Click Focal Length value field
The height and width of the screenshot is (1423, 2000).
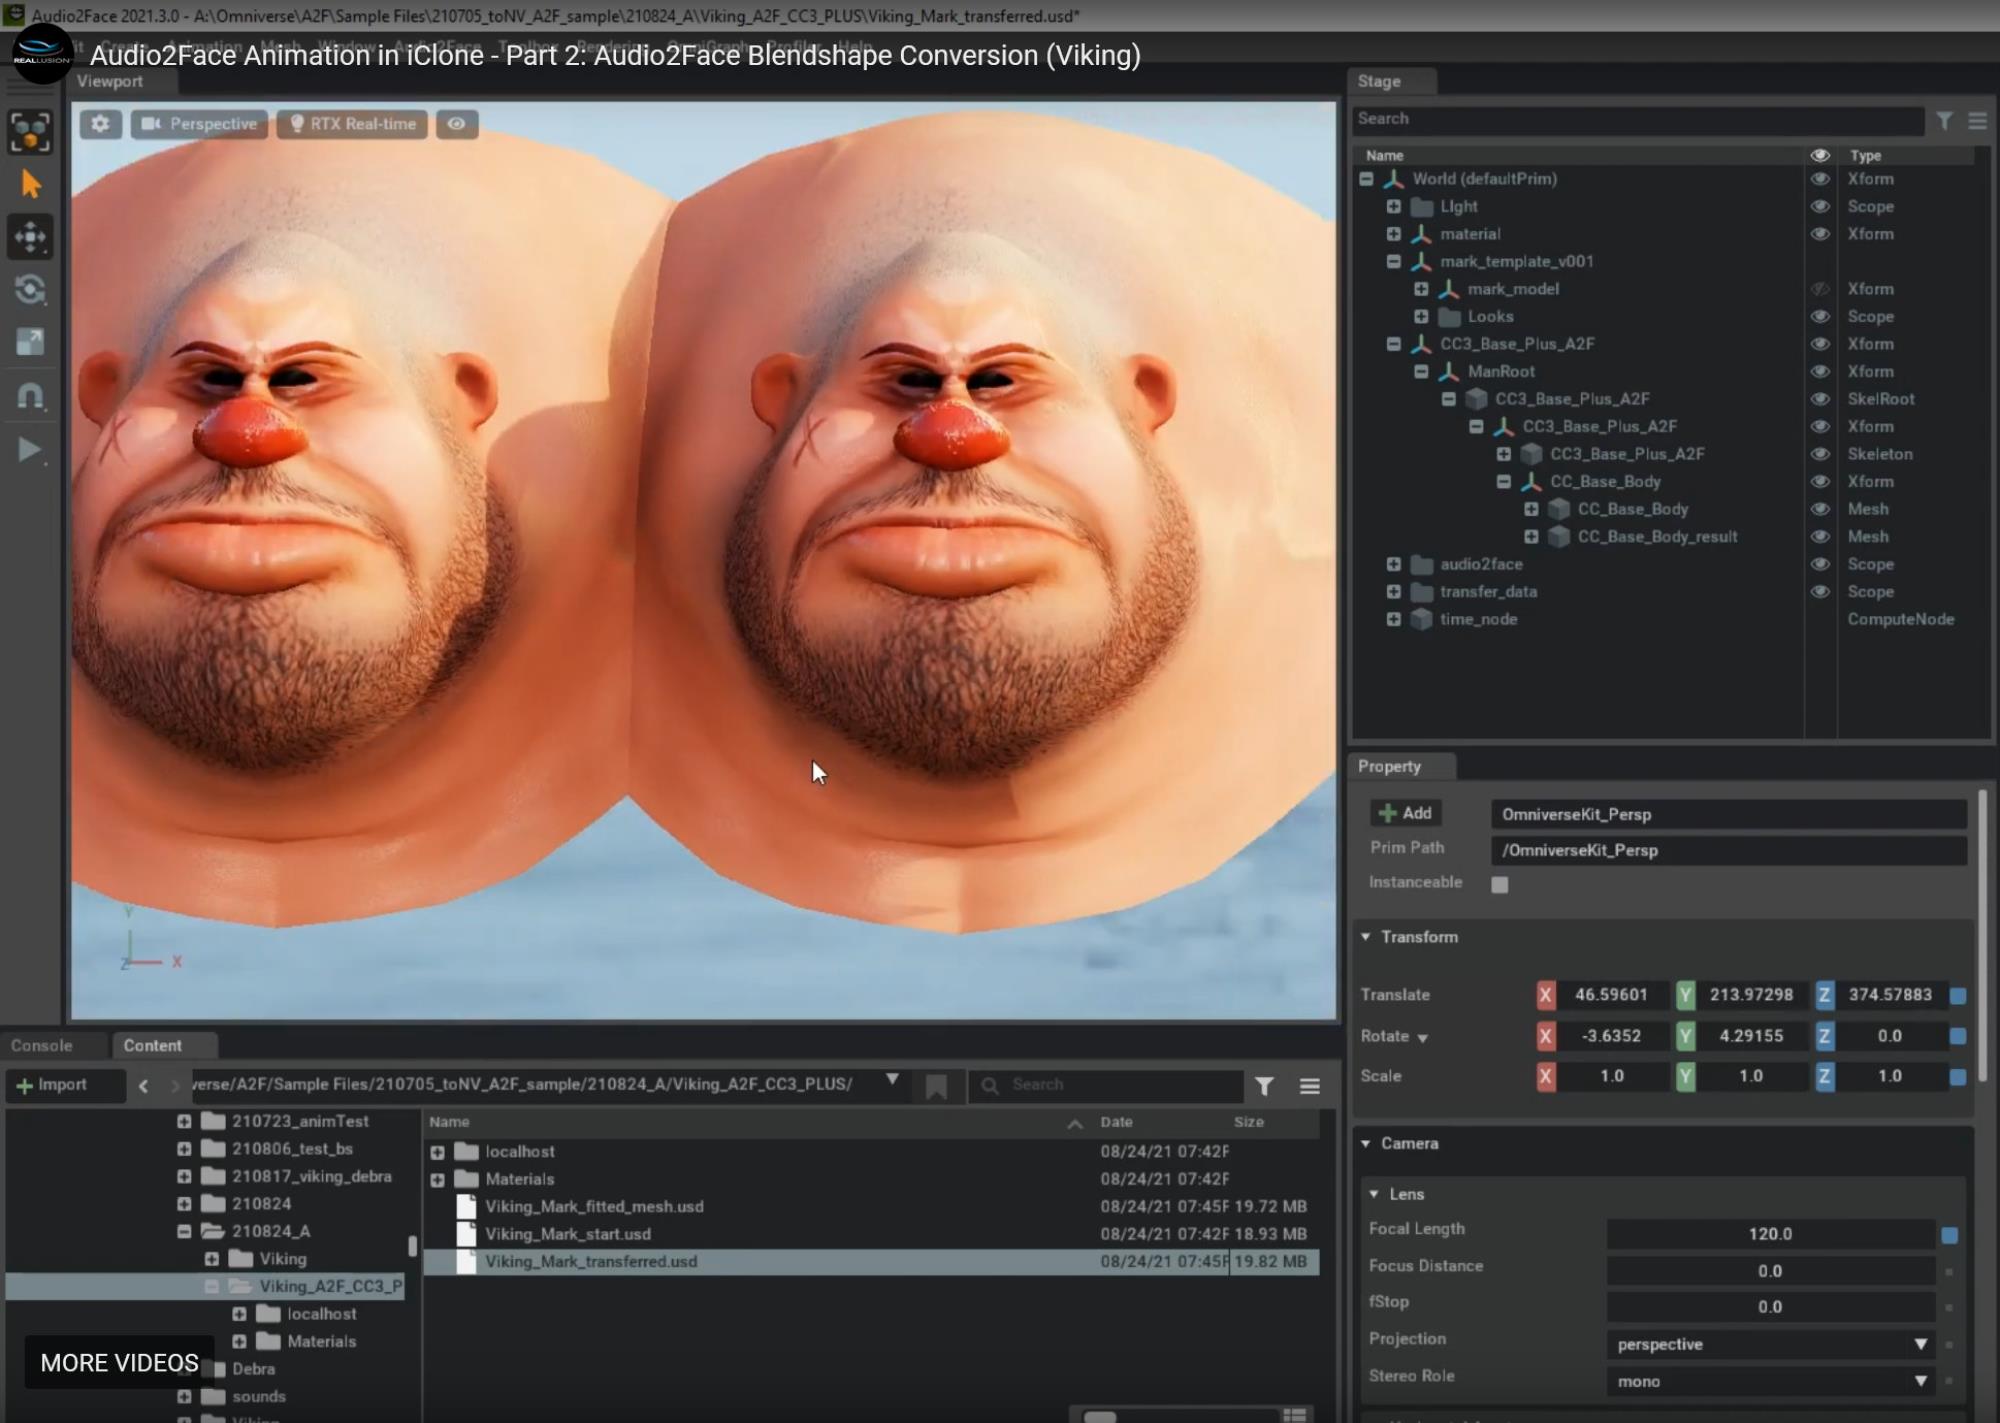pyautogui.click(x=1770, y=1234)
